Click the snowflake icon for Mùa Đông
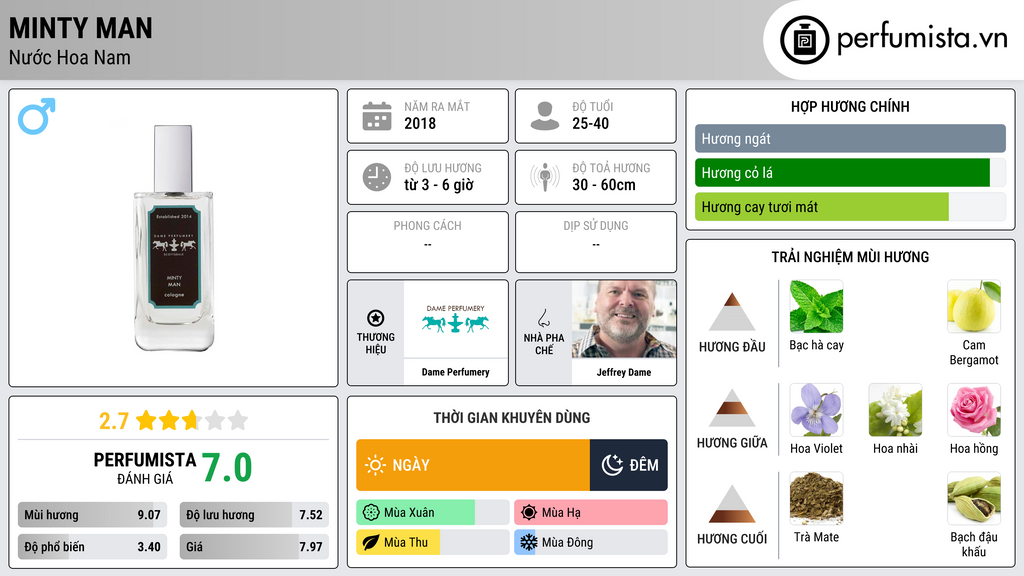 point(528,542)
